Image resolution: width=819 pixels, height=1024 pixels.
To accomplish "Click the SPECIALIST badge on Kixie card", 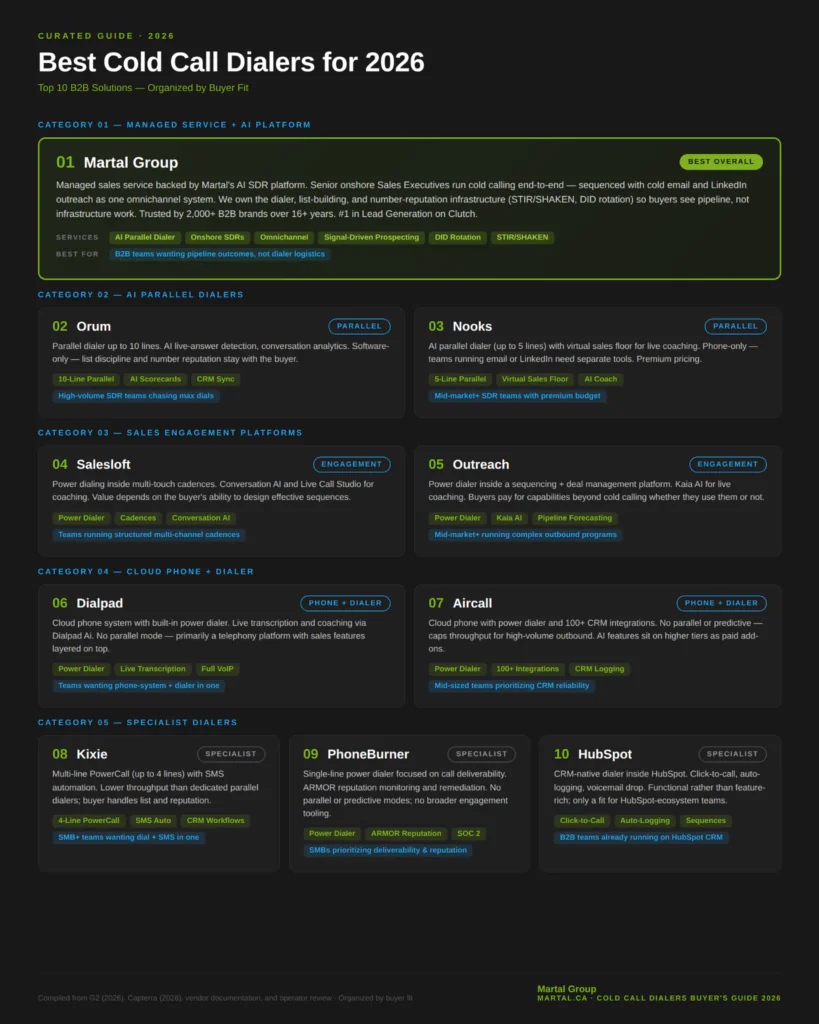I will pyautogui.click(x=231, y=754).
